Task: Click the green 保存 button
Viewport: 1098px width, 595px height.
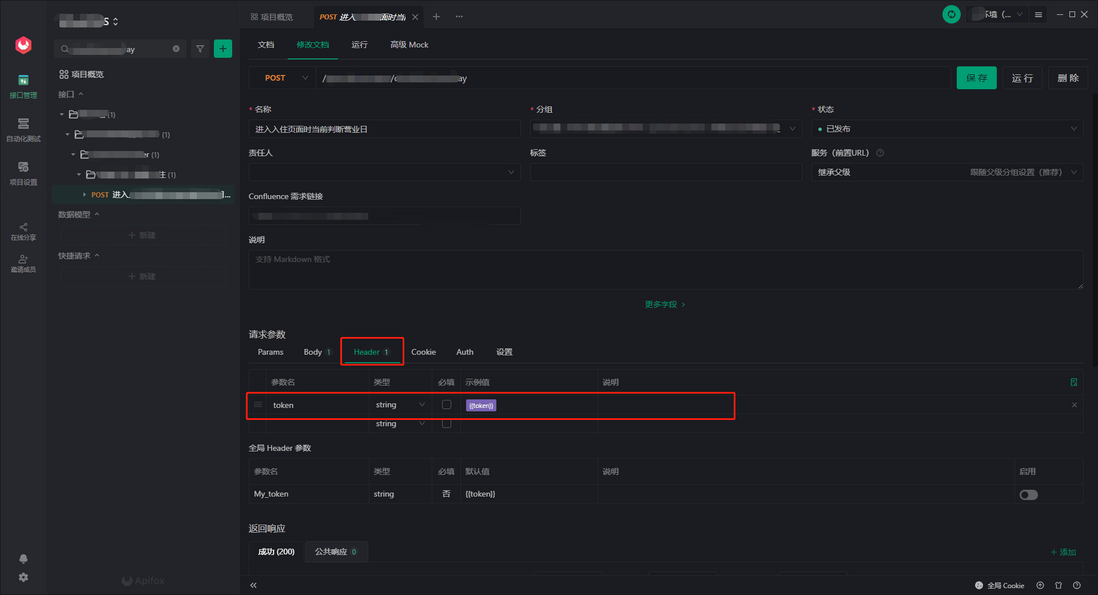Action: point(976,78)
